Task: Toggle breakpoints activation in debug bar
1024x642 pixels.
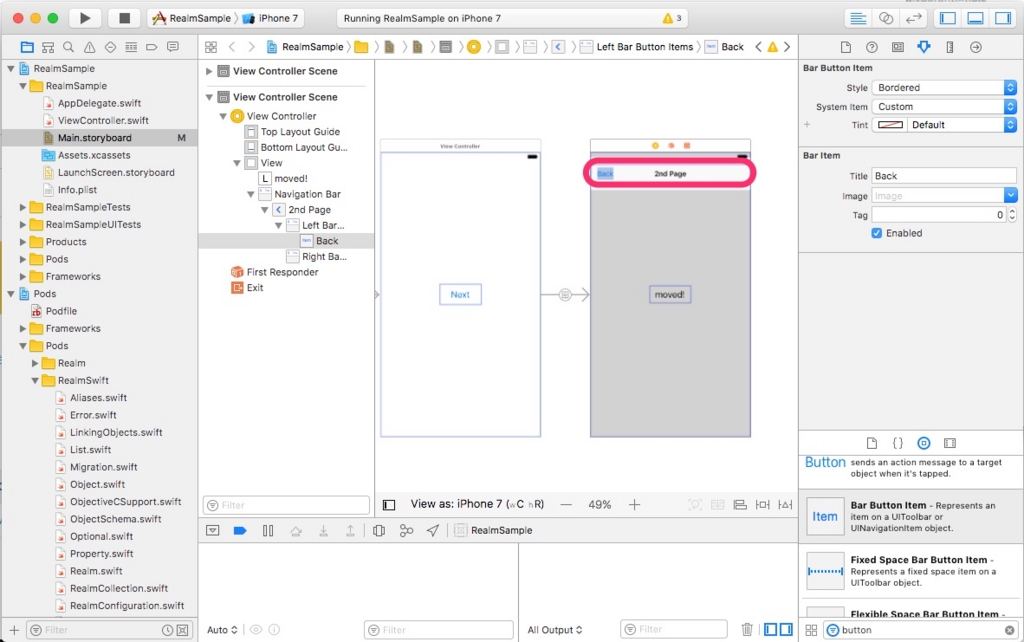Action: [x=240, y=530]
